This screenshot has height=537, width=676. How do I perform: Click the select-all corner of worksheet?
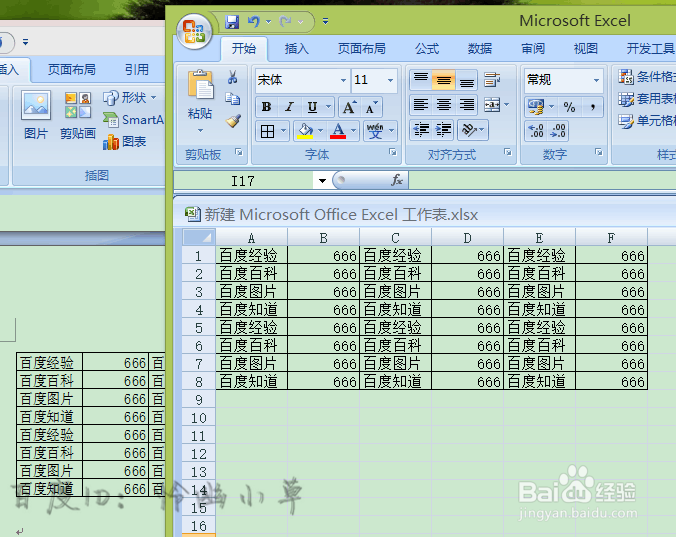click(199, 237)
